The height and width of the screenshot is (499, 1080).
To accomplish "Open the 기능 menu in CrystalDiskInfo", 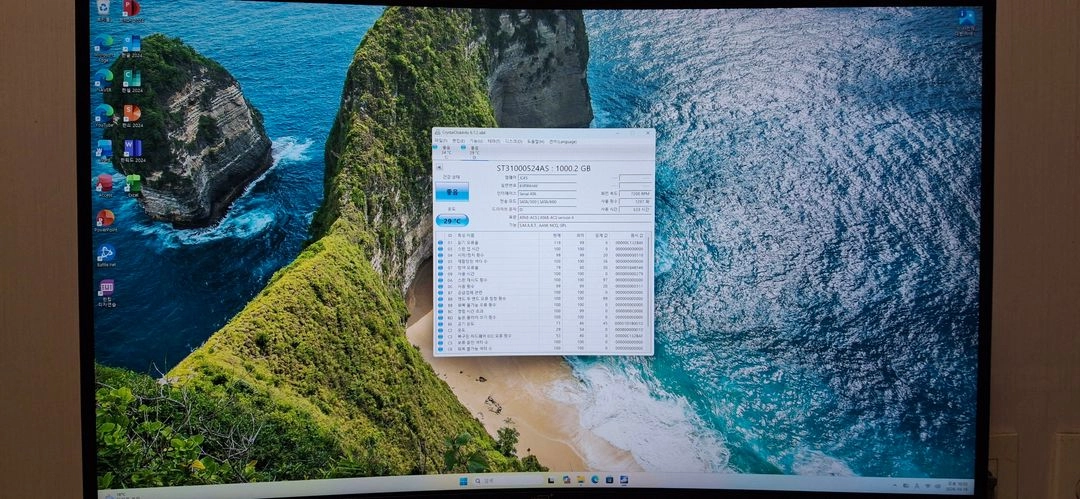I will point(477,141).
